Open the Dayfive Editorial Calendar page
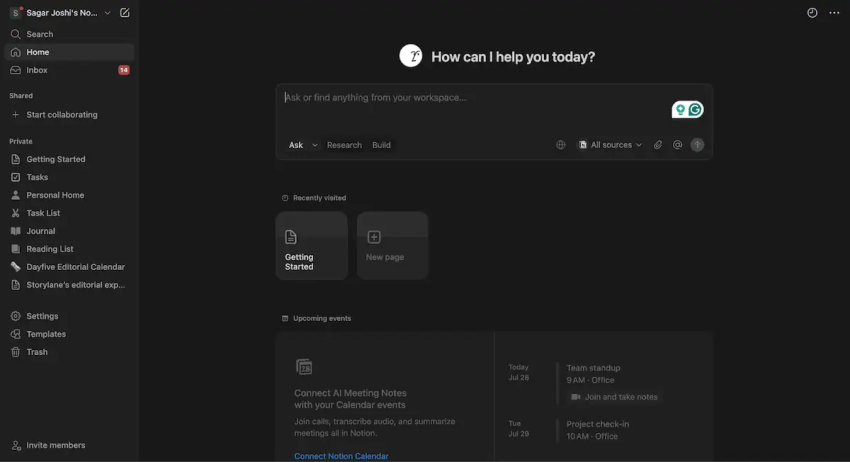The image size is (850, 462). [x=69, y=266]
